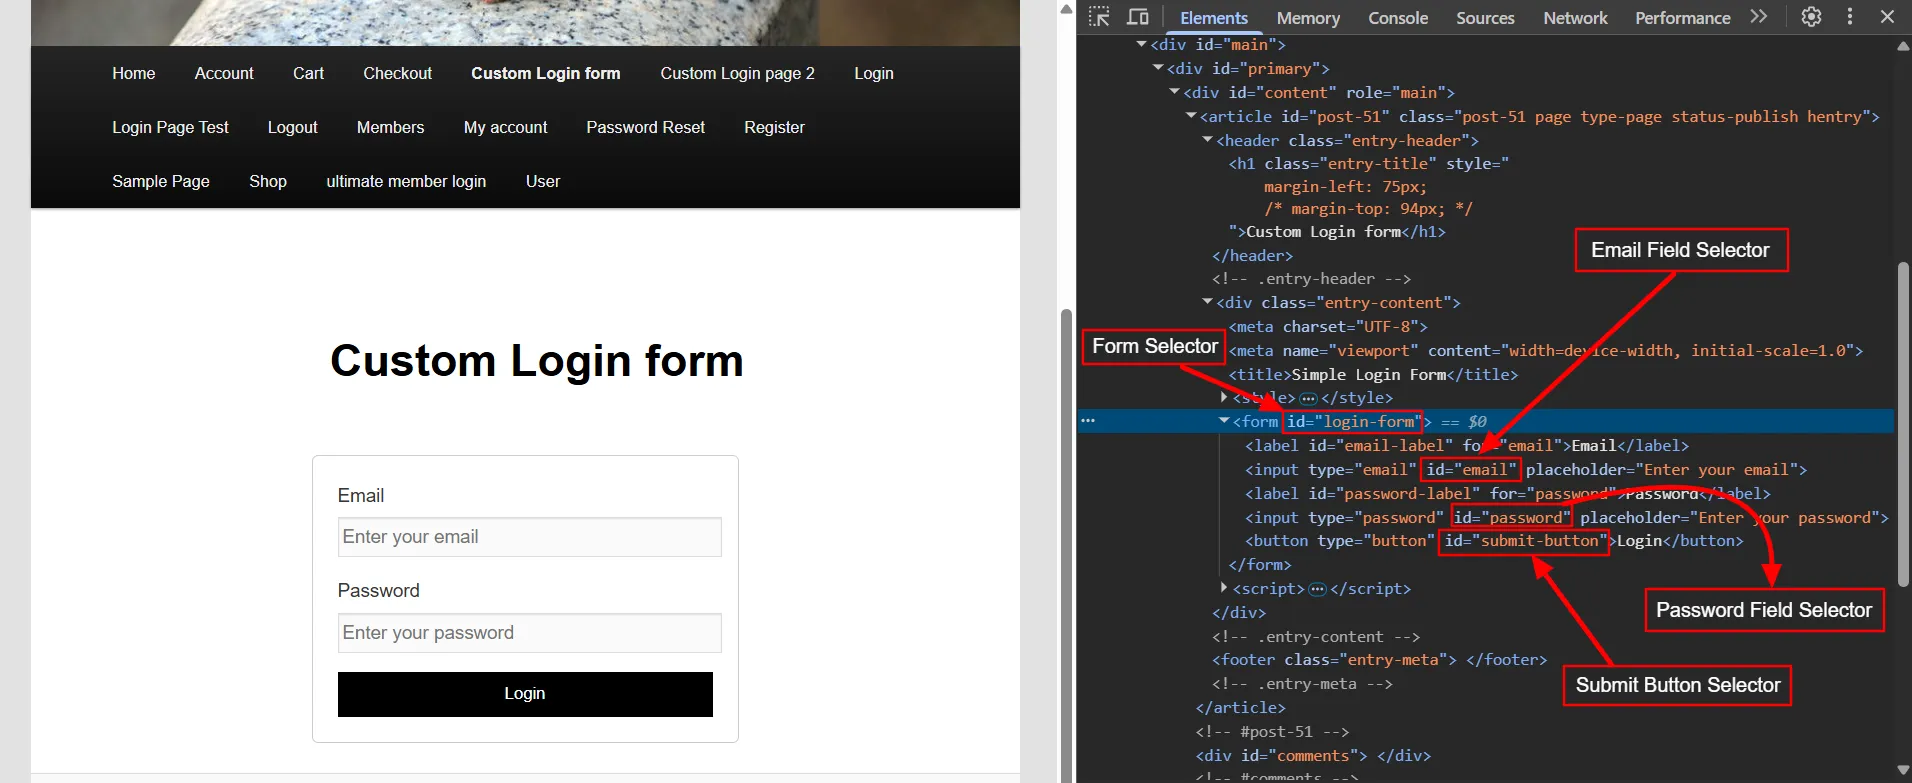Open the Sample Page menu link
The width and height of the screenshot is (1912, 783).
coord(161,181)
